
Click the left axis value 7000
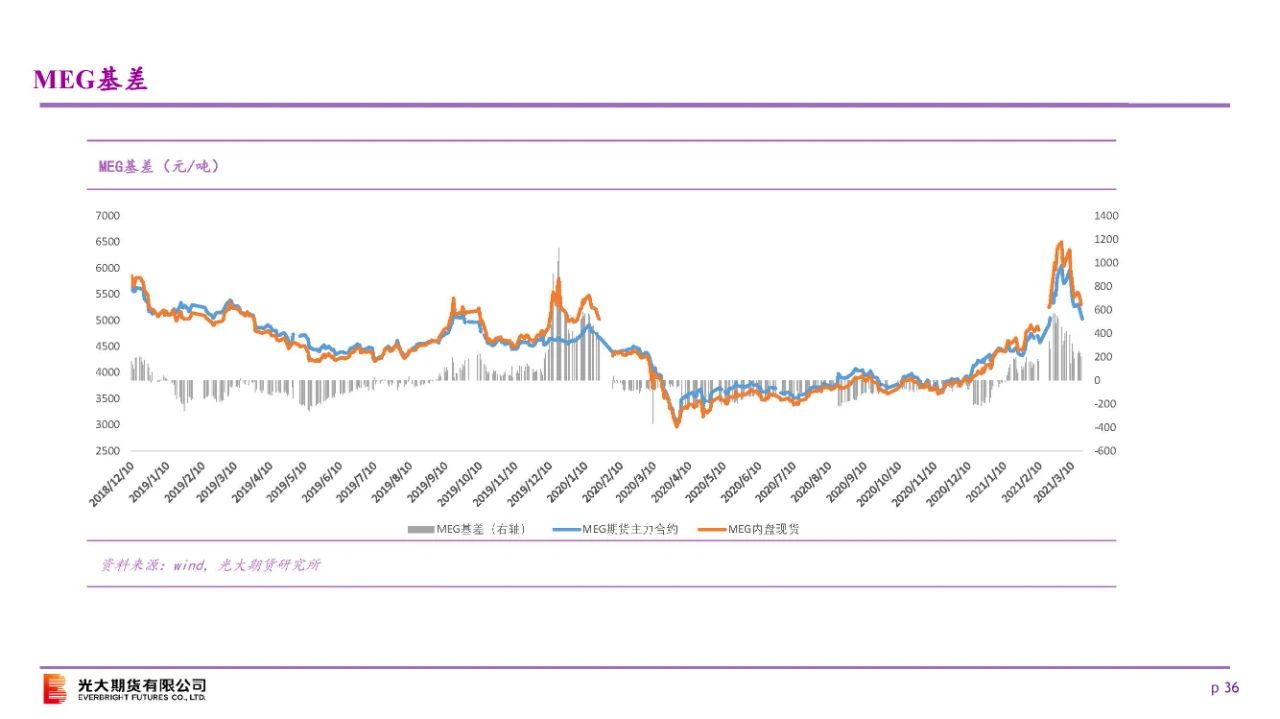point(108,216)
